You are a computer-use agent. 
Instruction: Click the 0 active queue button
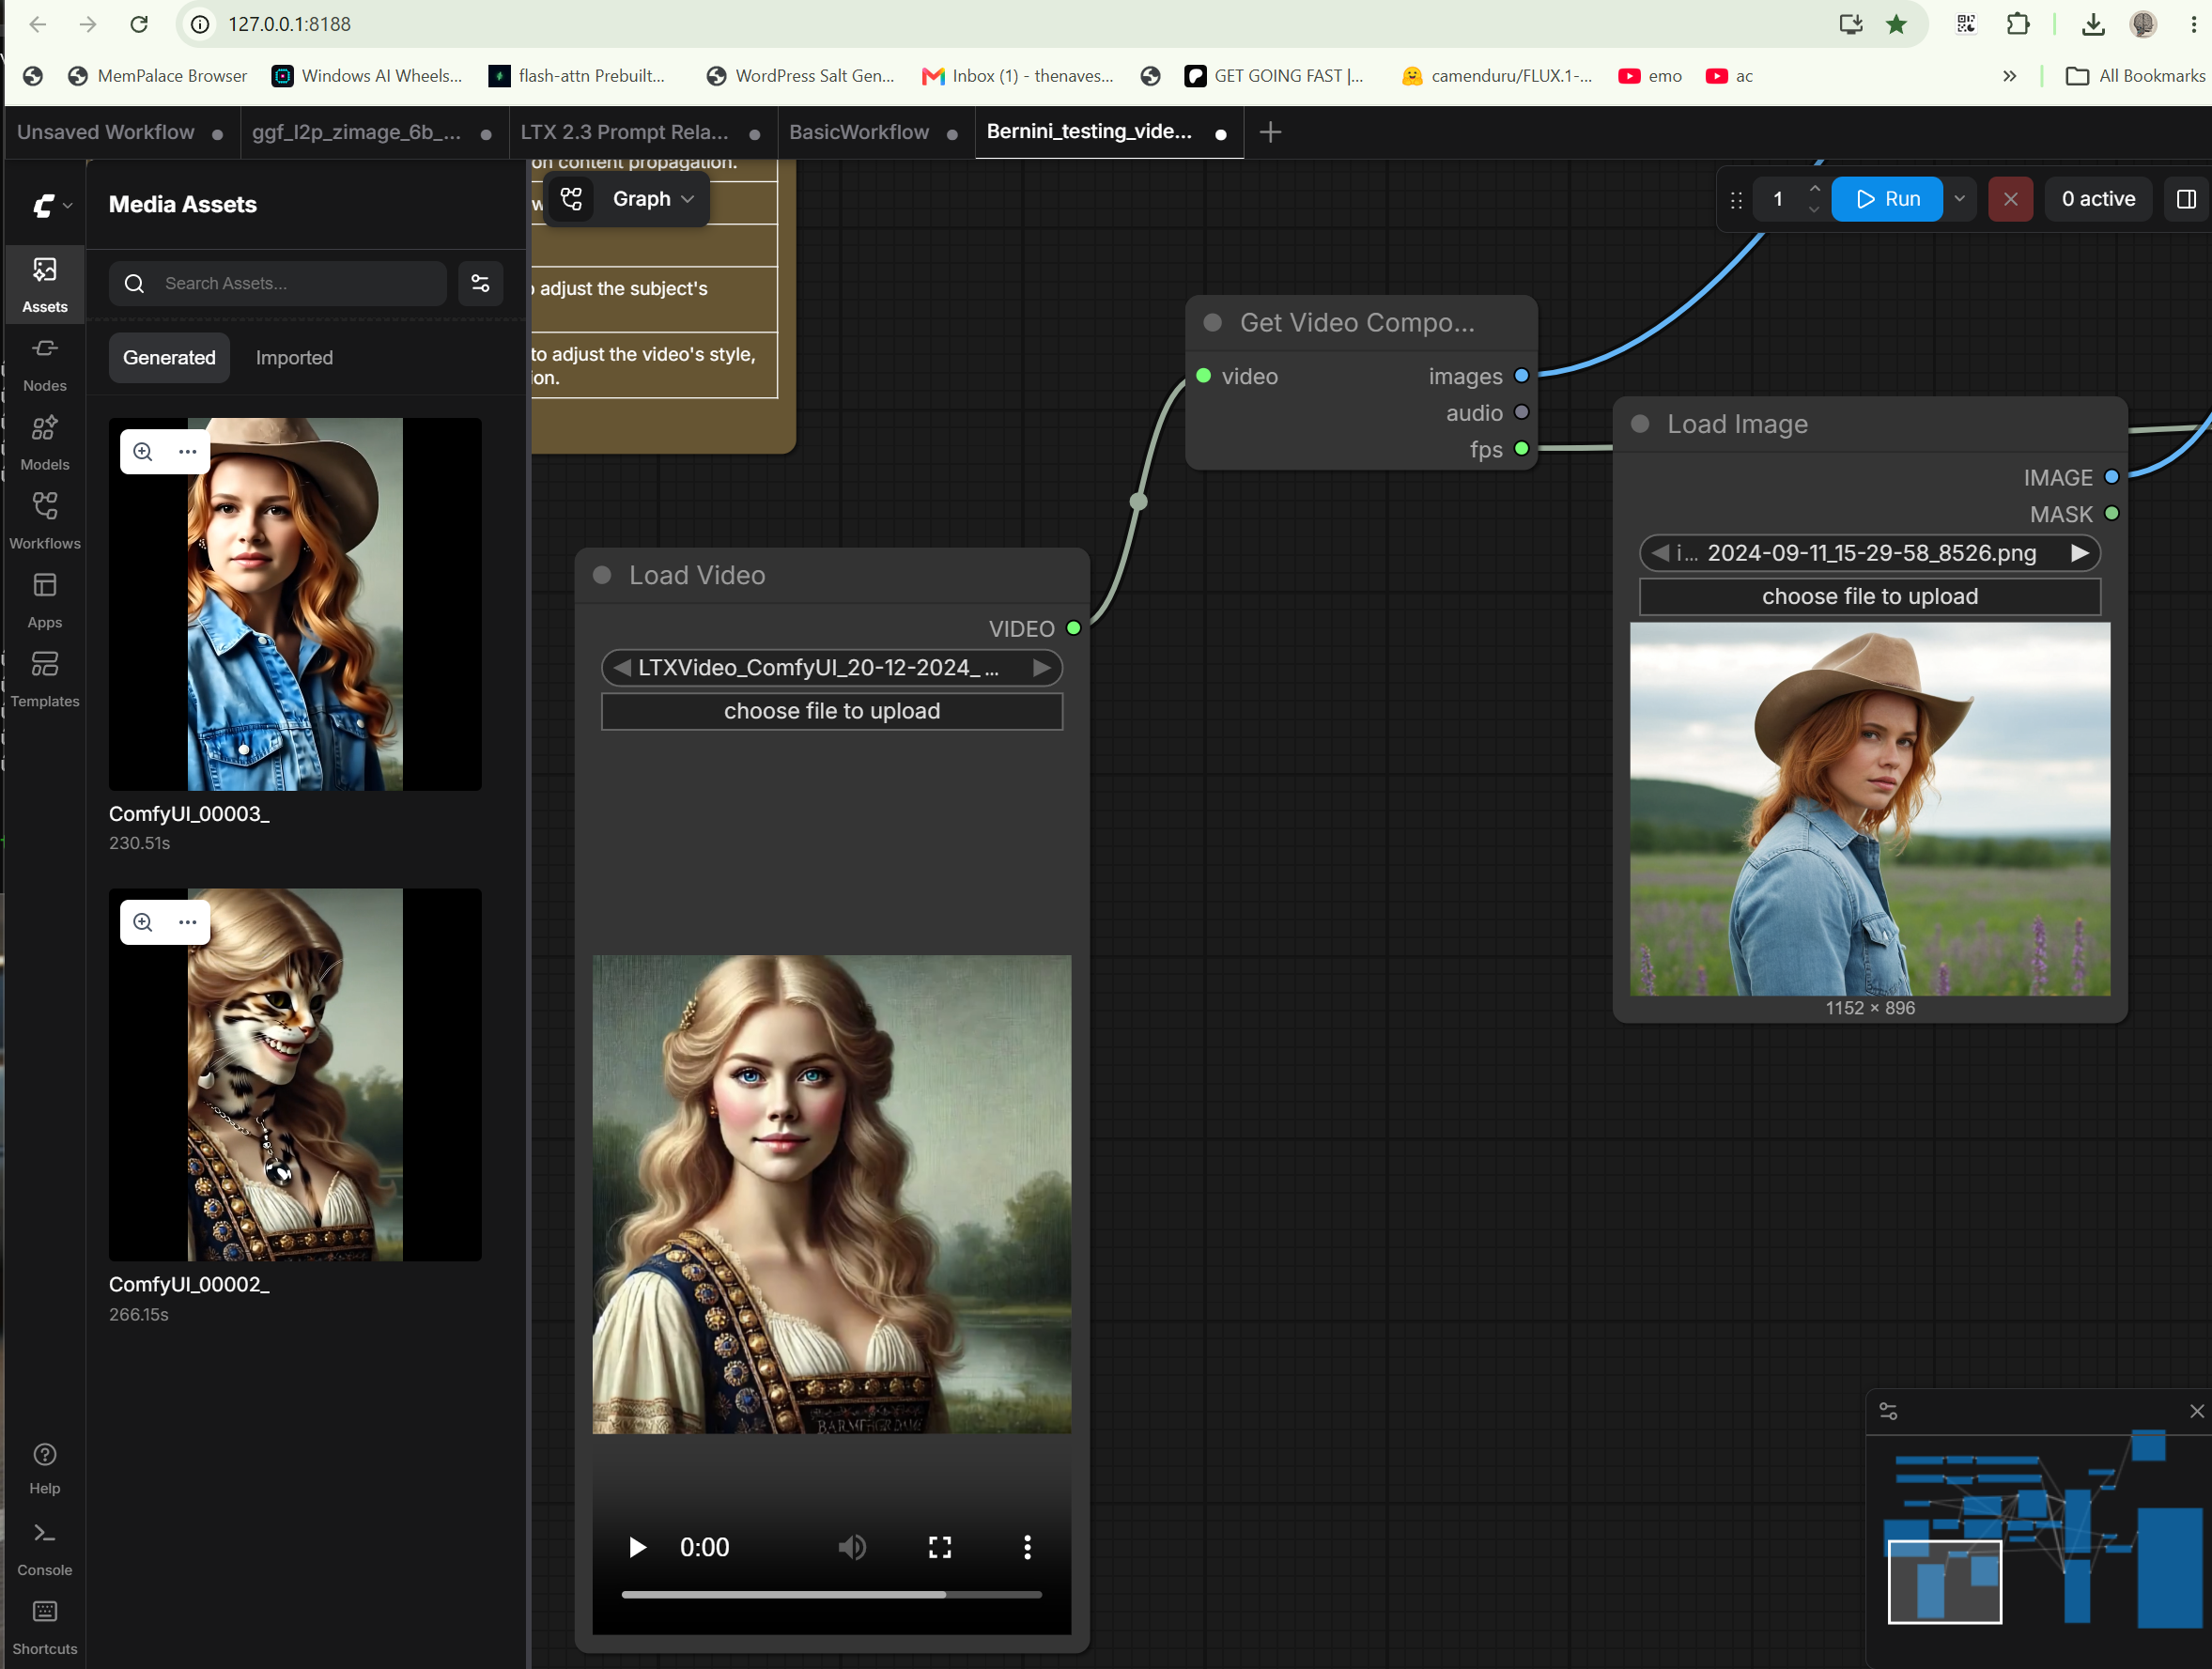coord(2098,199)
